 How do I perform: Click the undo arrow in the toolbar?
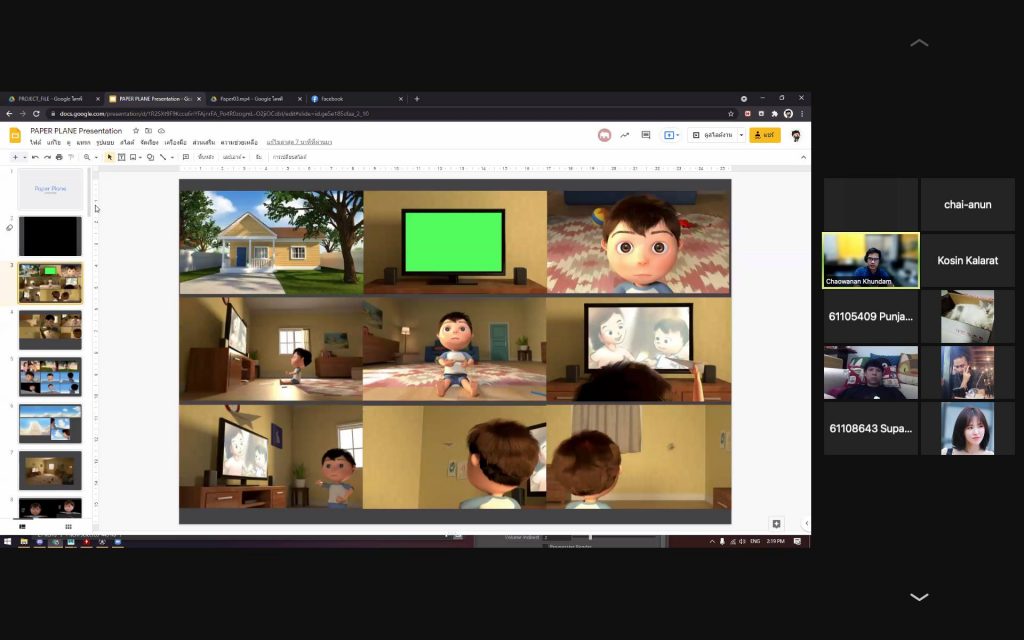pyautogui.click(x=35, y=157)
